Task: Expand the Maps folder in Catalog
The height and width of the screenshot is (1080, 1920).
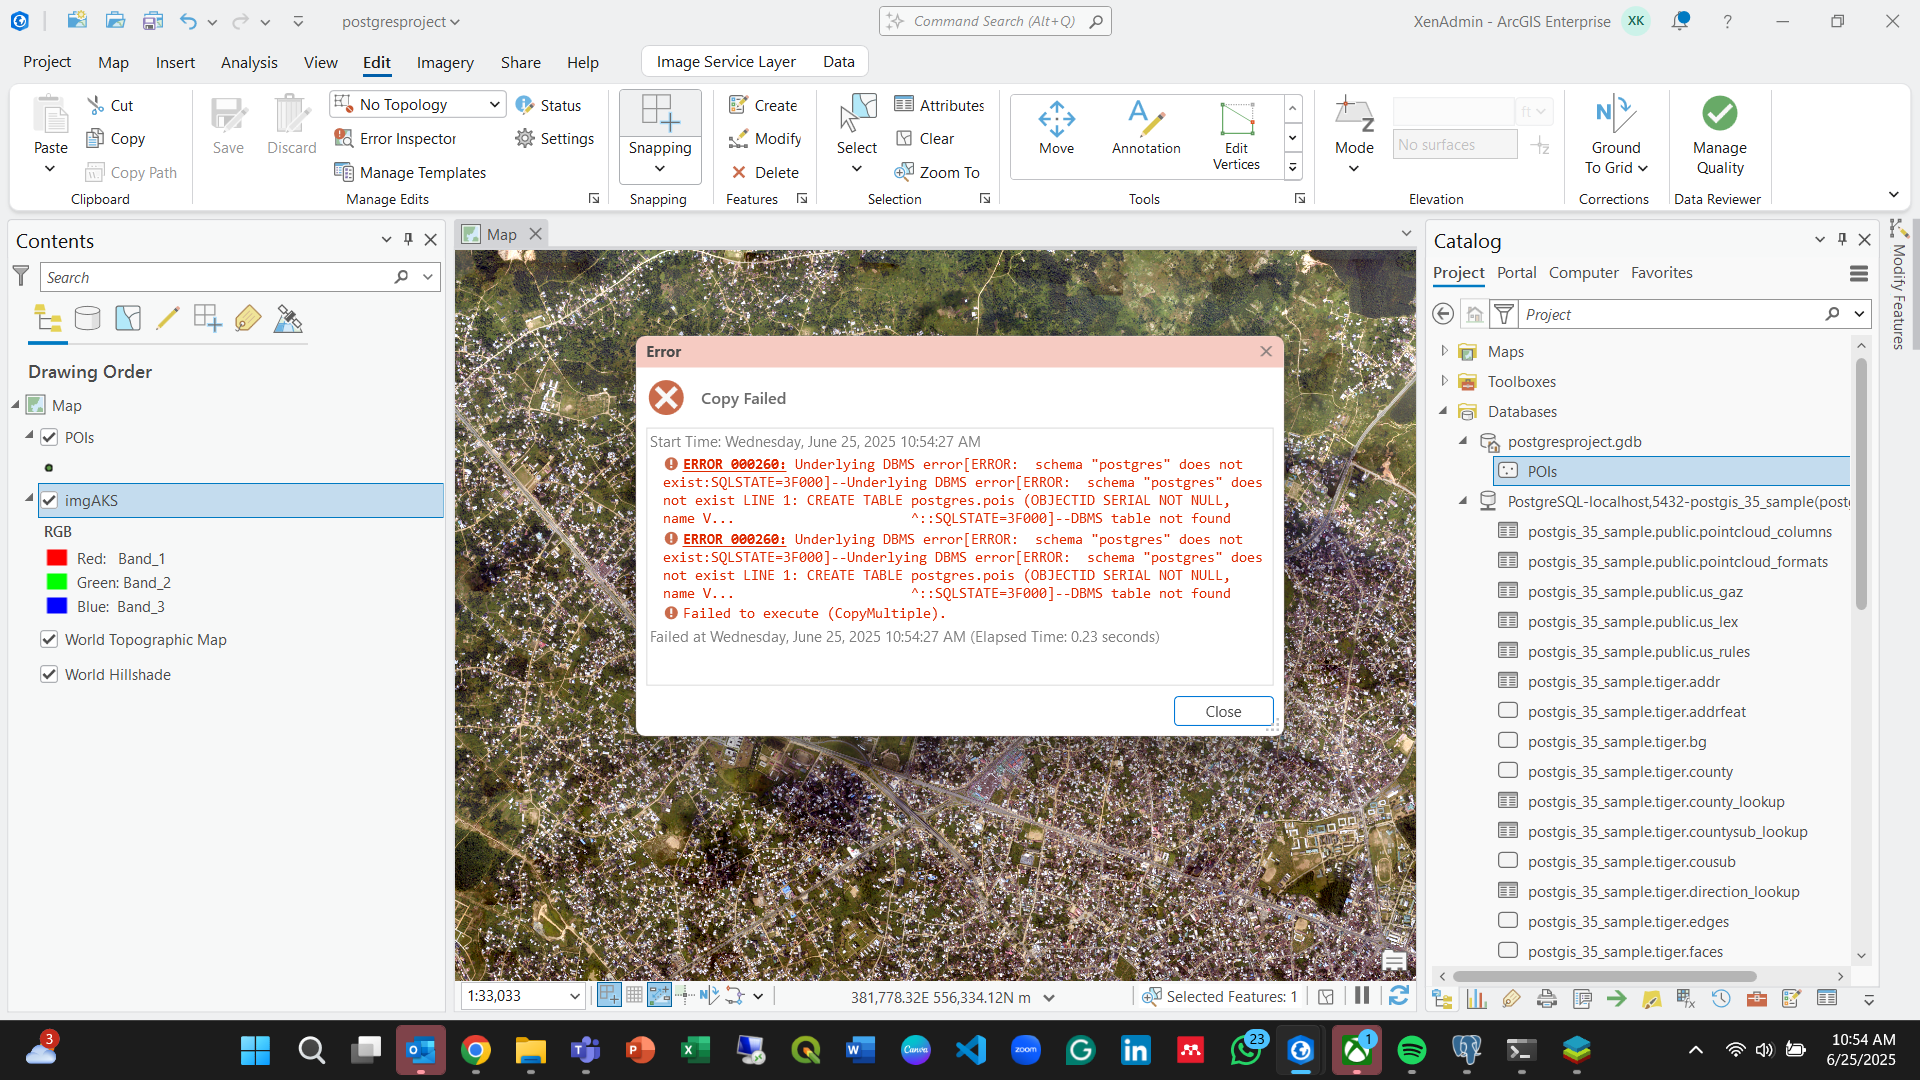Action: [1444, 351]
